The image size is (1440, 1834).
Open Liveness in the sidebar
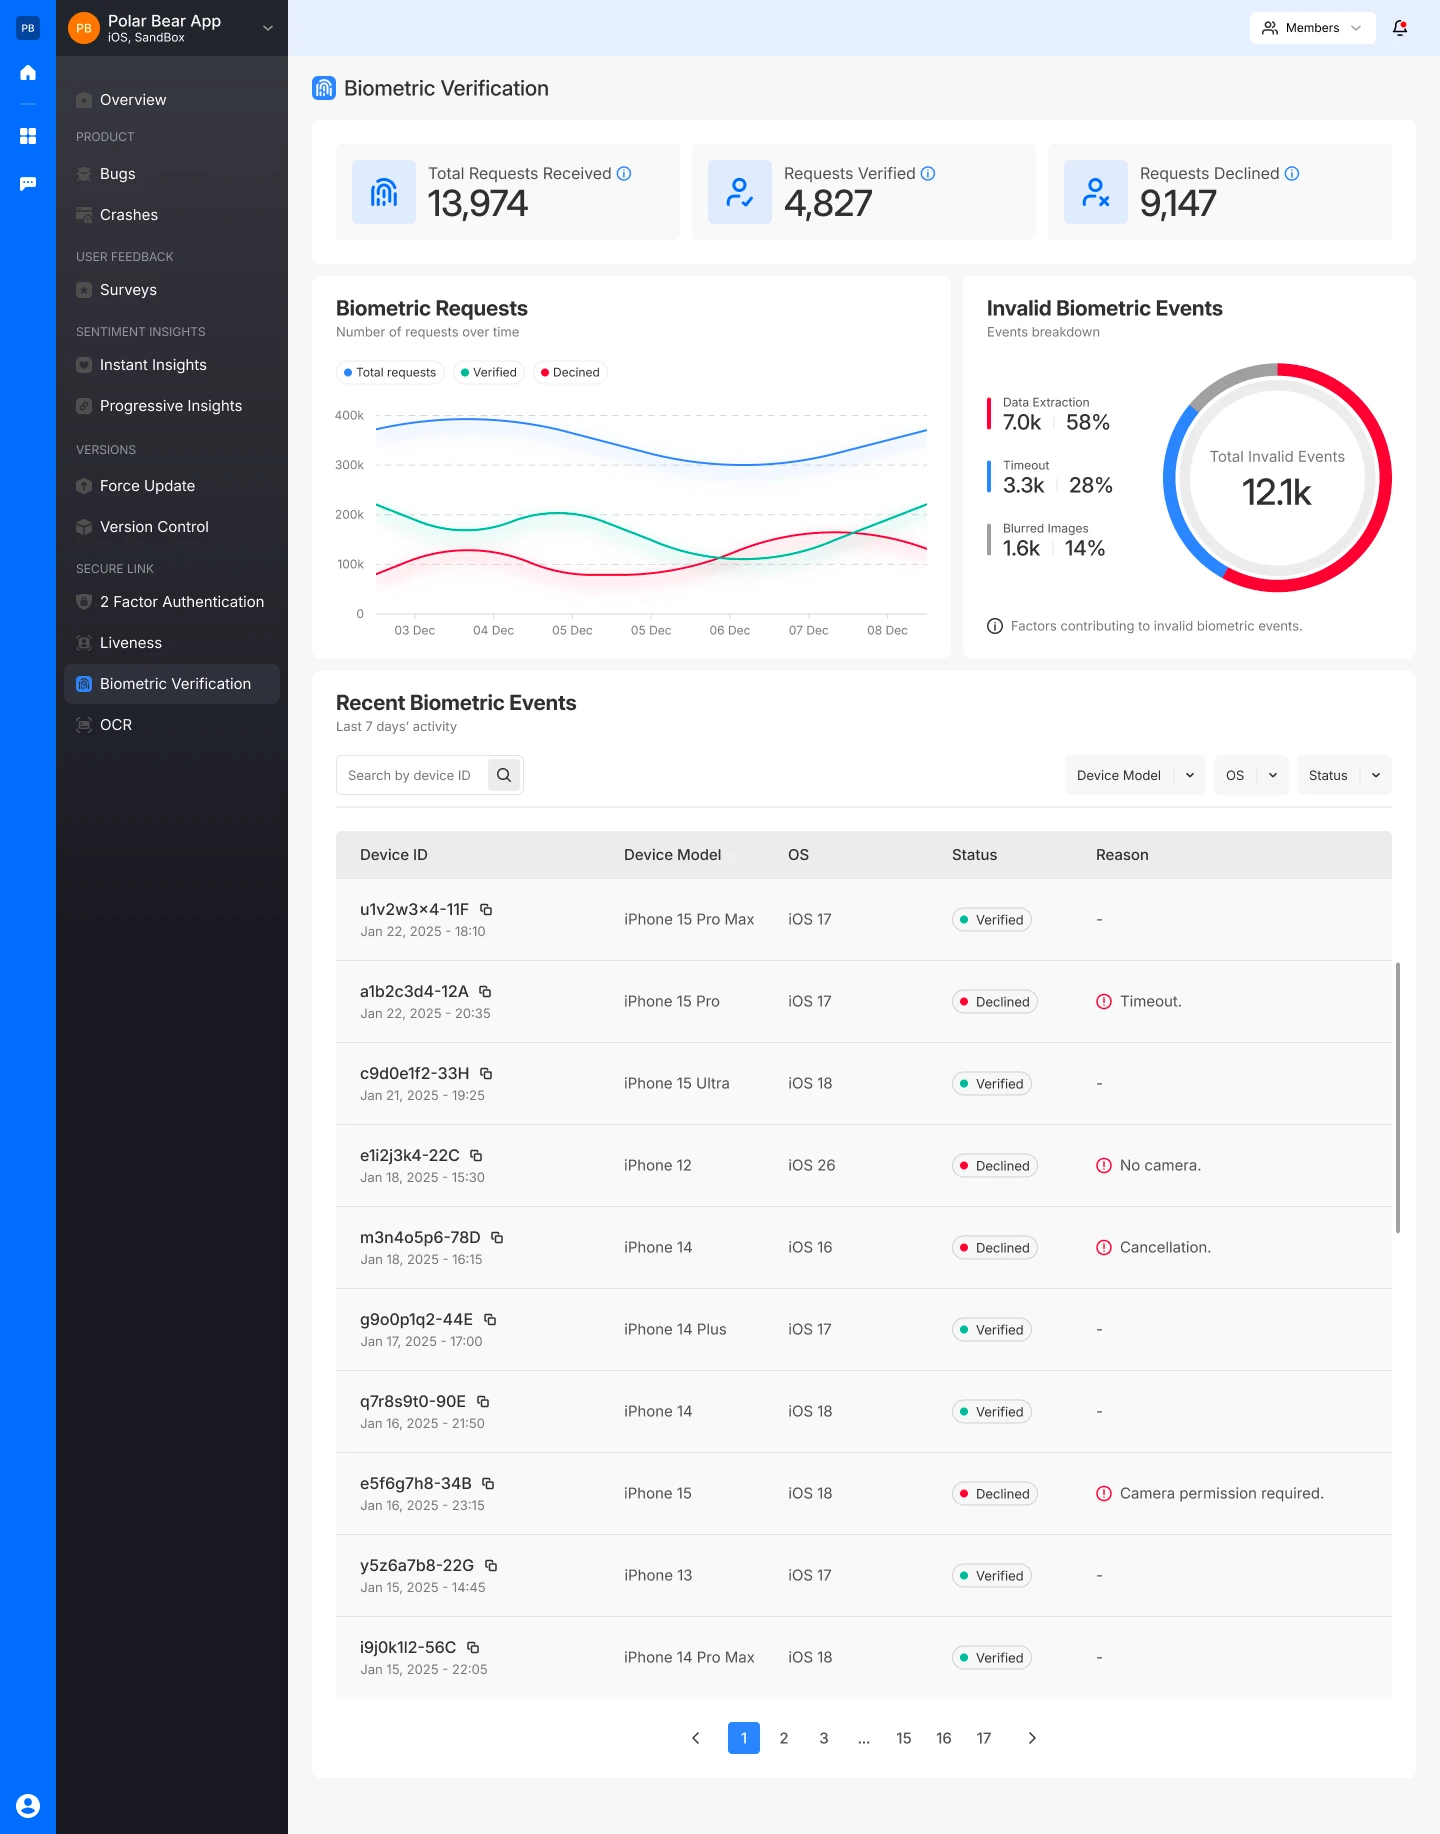(131, 643)
